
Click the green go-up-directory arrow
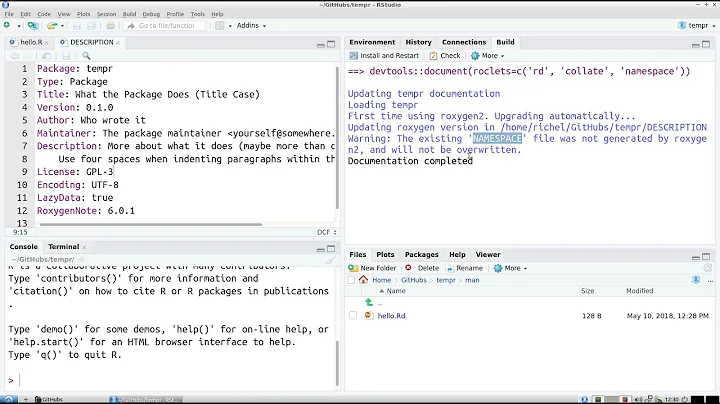pyautogui.click(x=369, y=302)
